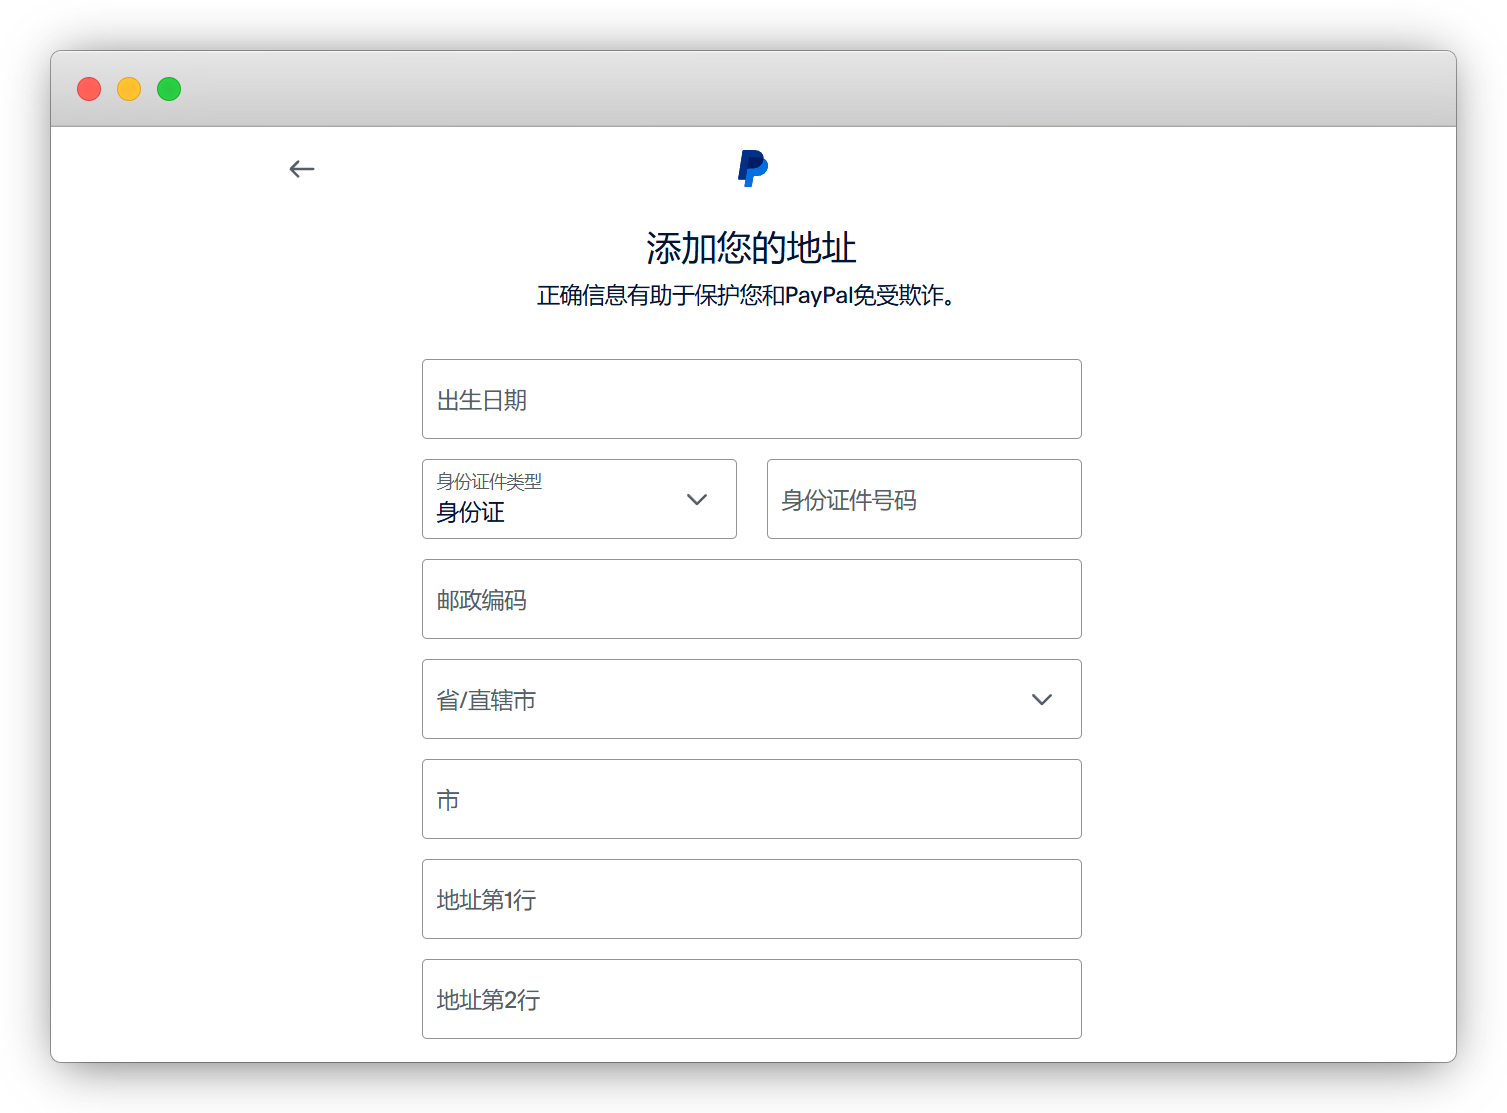Click the selected 身份证 value
This screenshot has width=1507, height=1113.
click(x=470, y=513)
